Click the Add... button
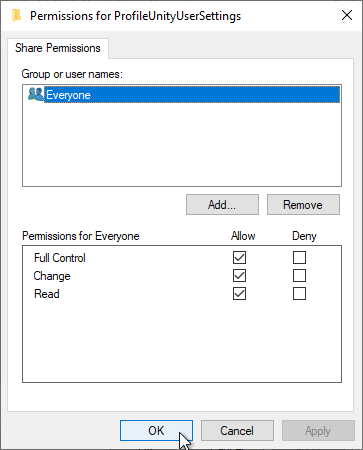This screenshot has height=450, width=363. pyautogui.click(x=222, y=205)
